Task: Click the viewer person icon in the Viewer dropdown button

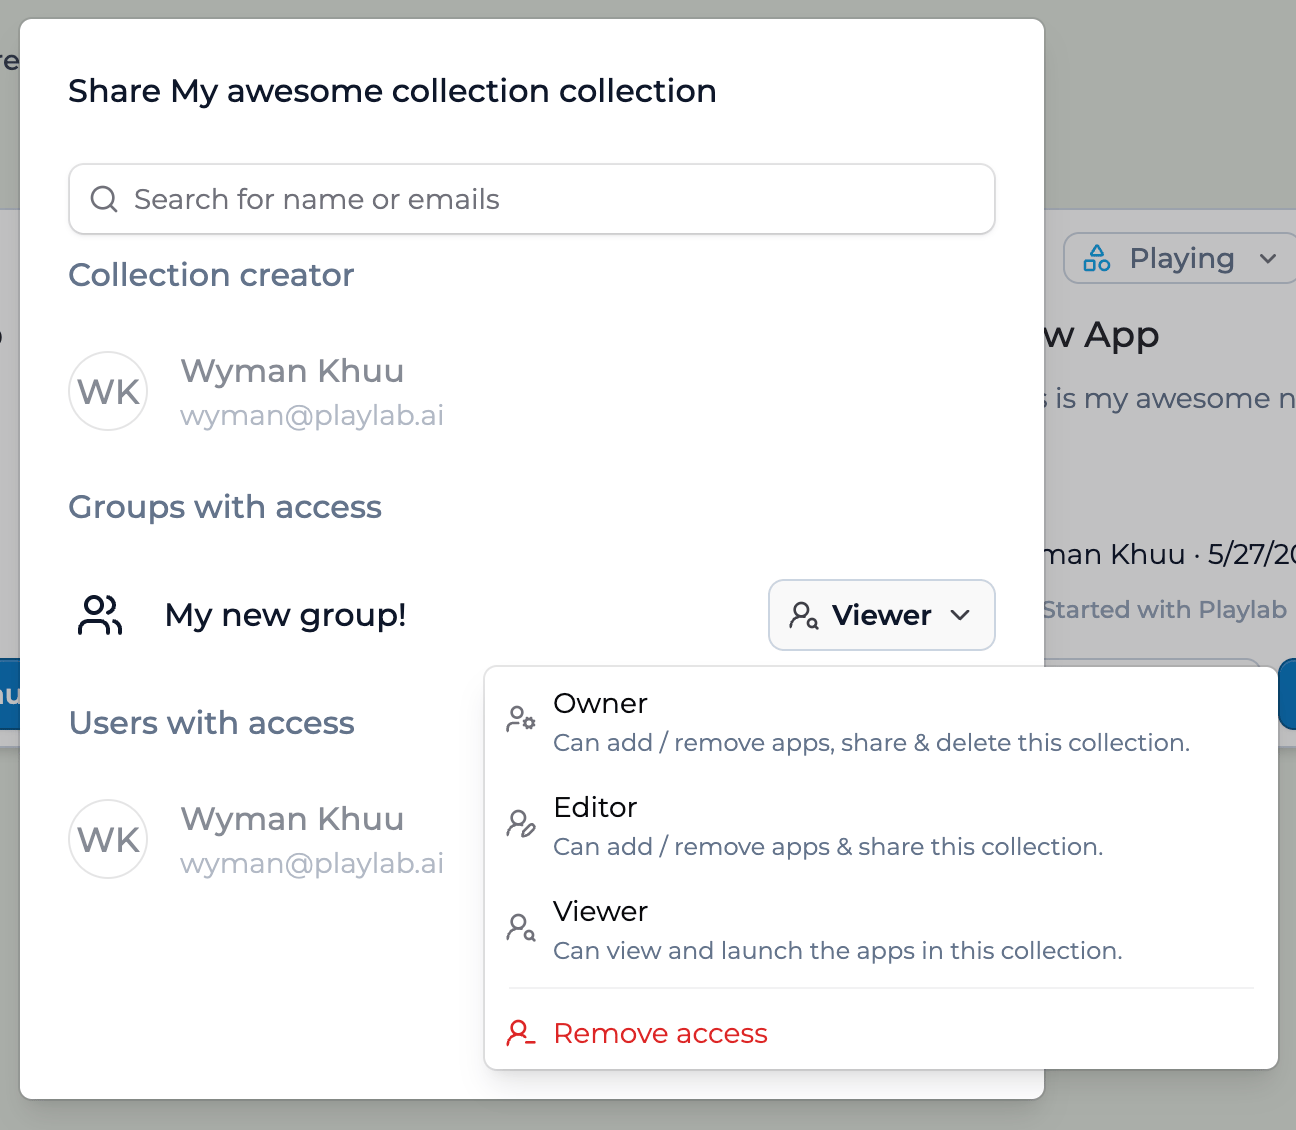Action: point(804,615)
